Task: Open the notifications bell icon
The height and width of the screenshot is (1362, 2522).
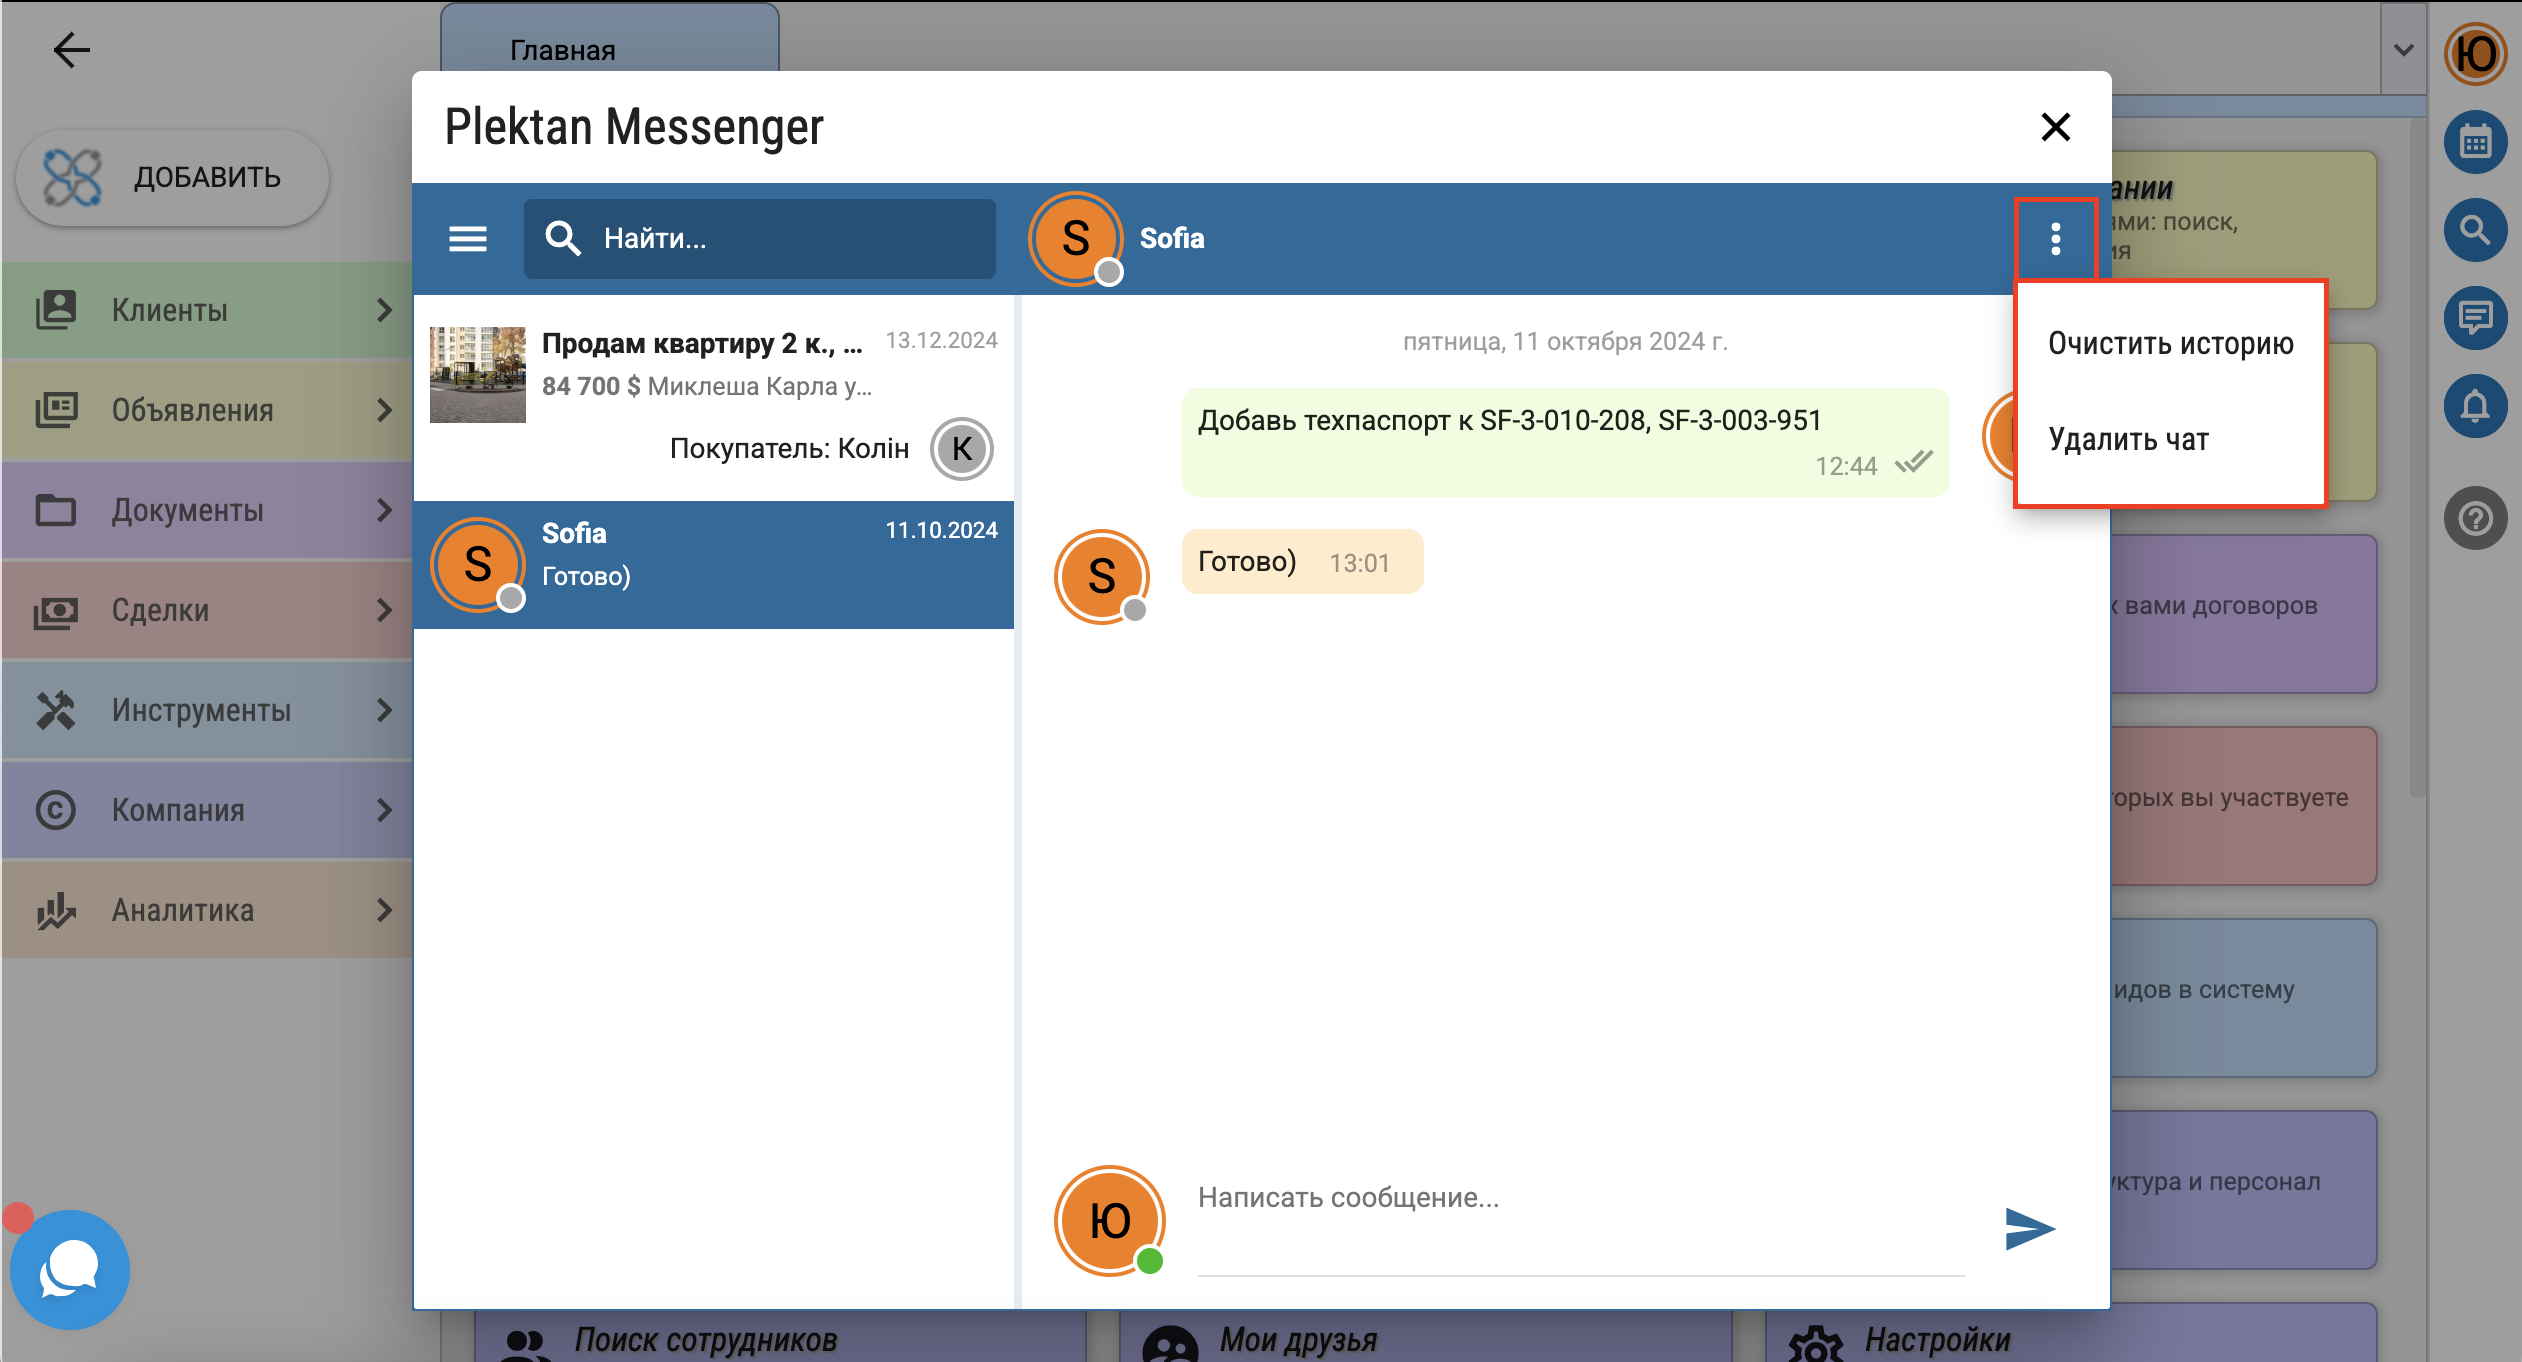Action: [x=2475, y=406]
